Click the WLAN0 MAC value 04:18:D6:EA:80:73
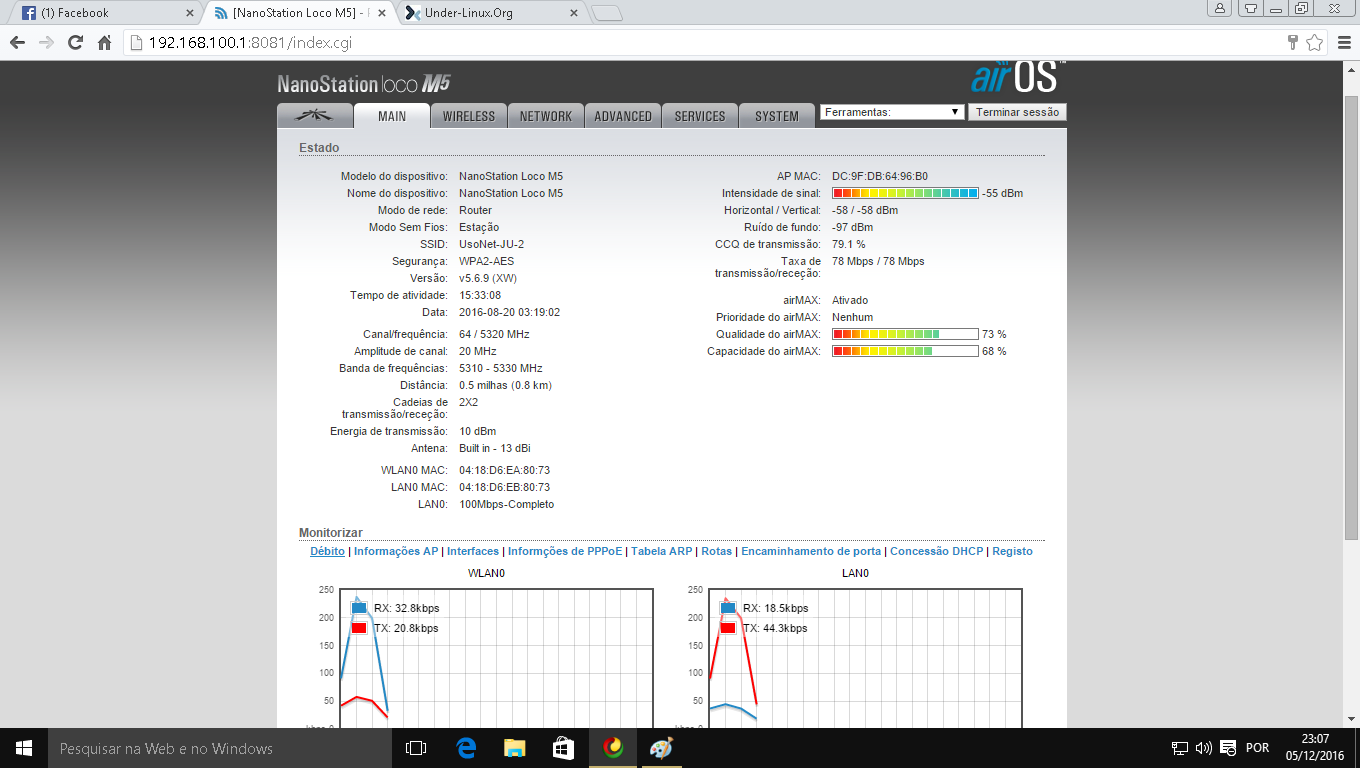Viewport: 1360px width, 768px height. click(505, 470)
